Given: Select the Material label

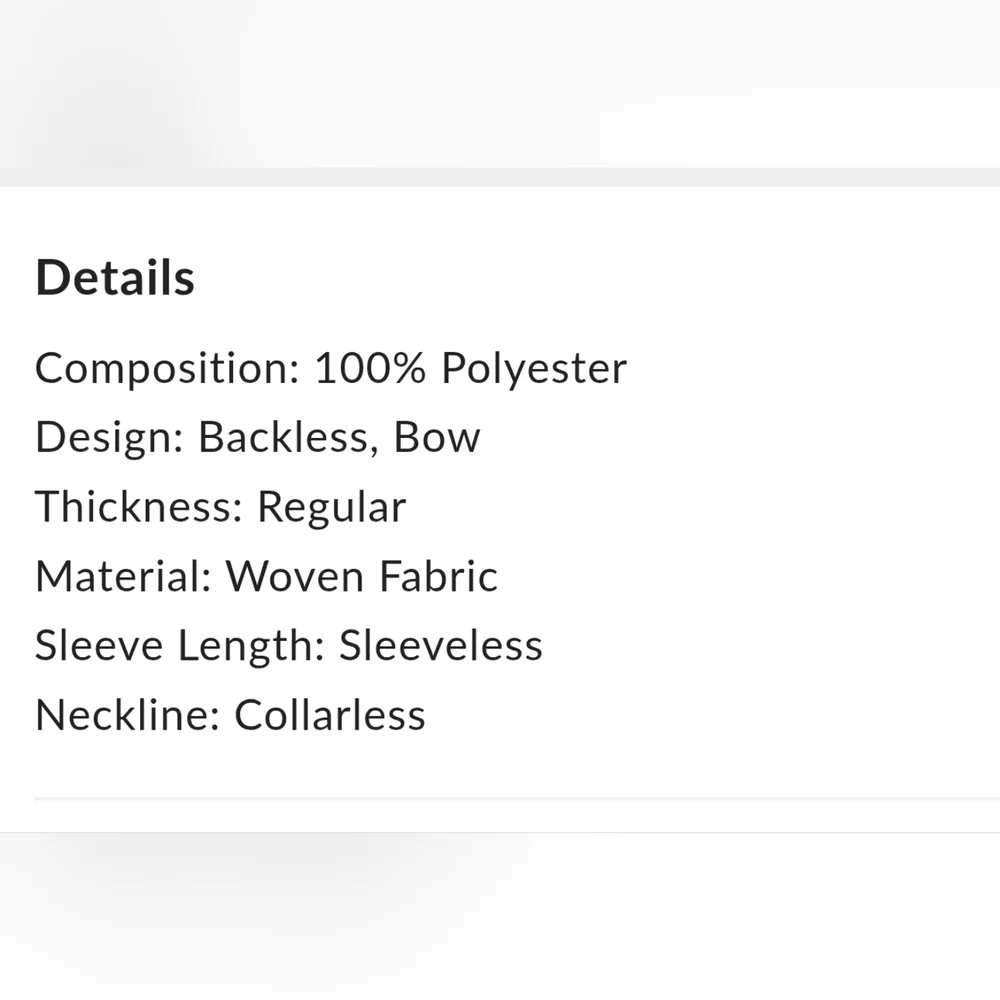Looking at the screenshot, I should (123, 577).
